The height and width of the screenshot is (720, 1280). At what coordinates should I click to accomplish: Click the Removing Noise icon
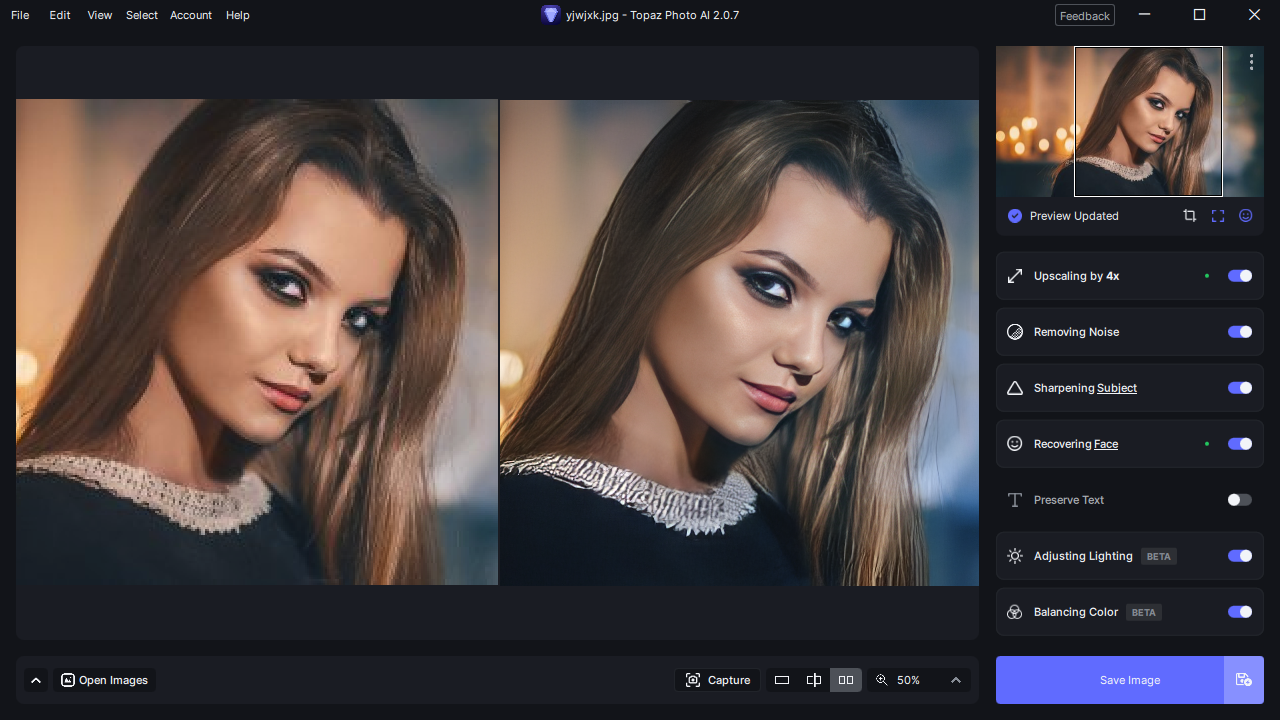pyautogui.click(x=1015, y=332)
